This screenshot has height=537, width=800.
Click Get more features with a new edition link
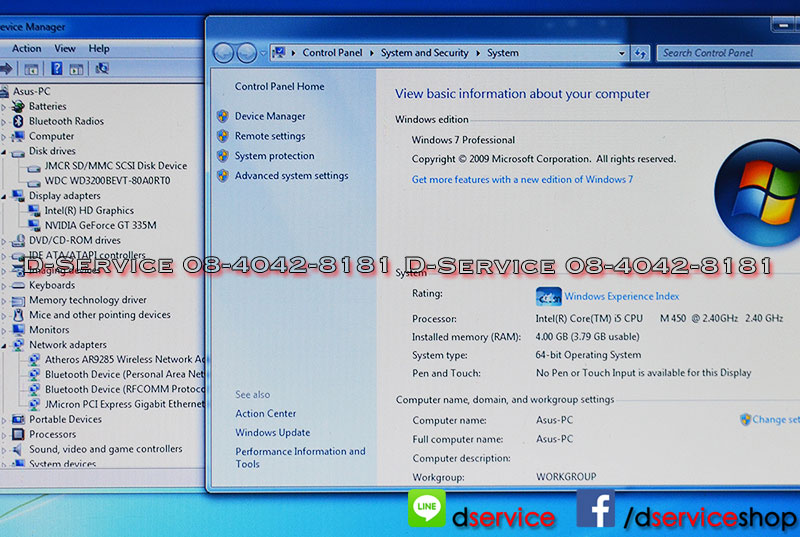522,179
